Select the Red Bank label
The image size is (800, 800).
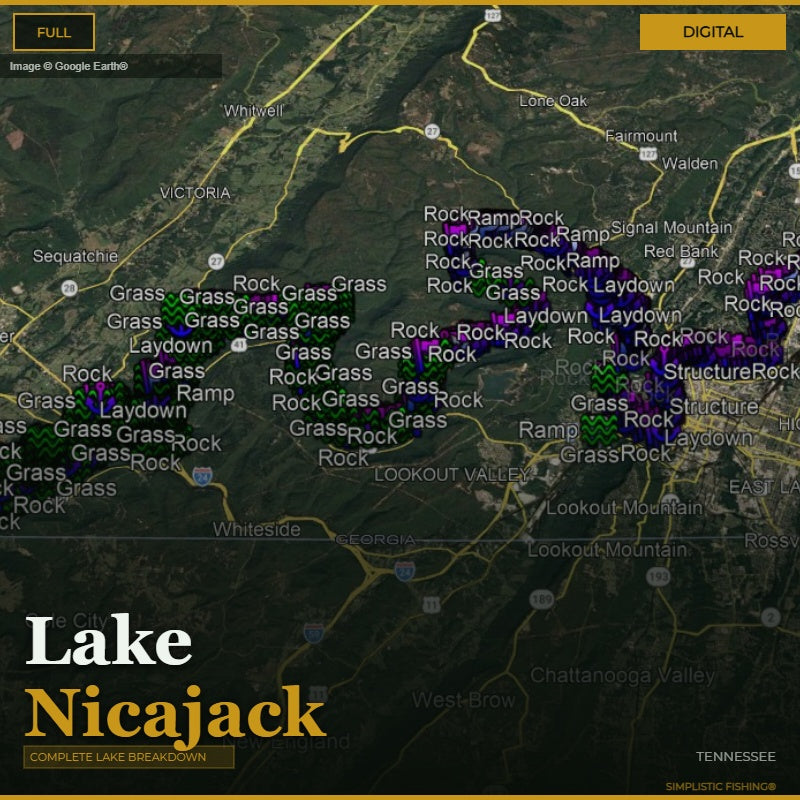tap(681, 251)
